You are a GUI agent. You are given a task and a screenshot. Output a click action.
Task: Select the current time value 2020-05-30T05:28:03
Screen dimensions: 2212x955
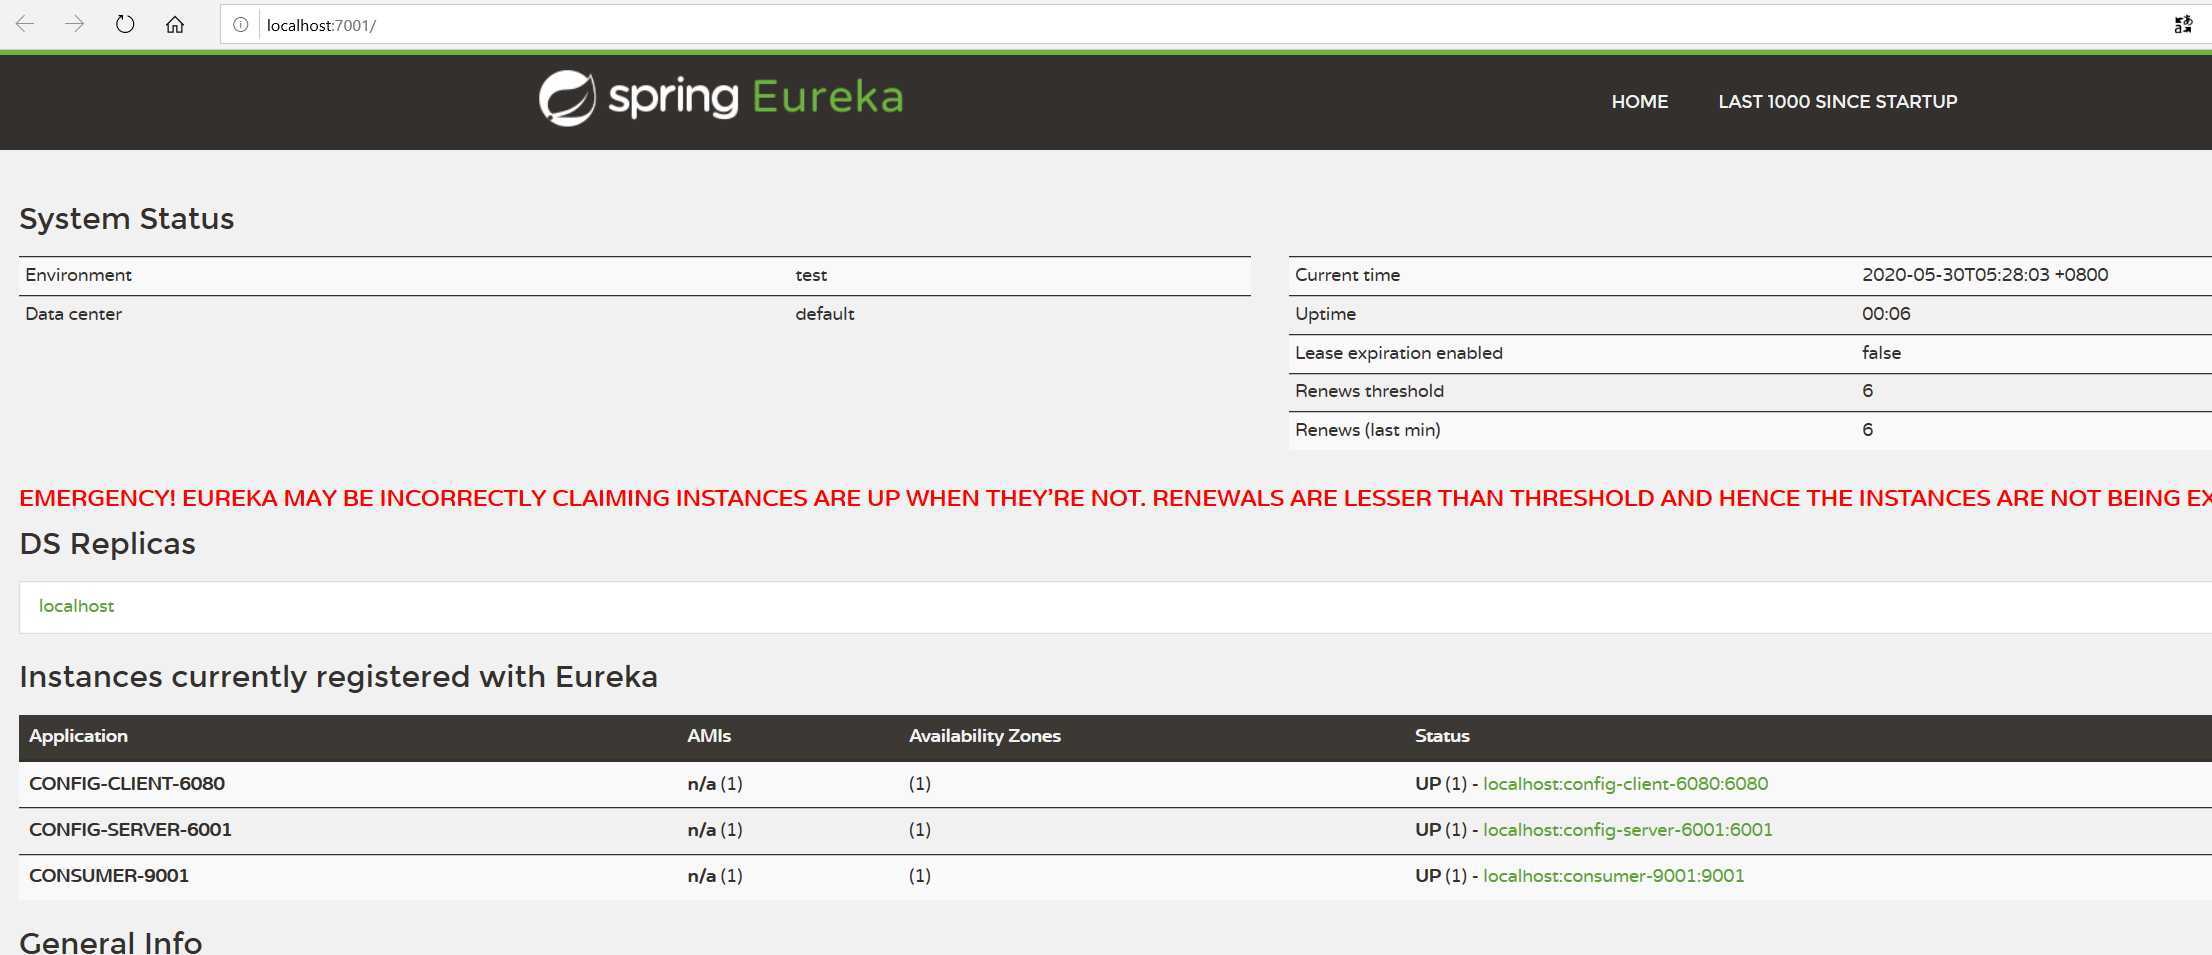(x=1985, y=275)
